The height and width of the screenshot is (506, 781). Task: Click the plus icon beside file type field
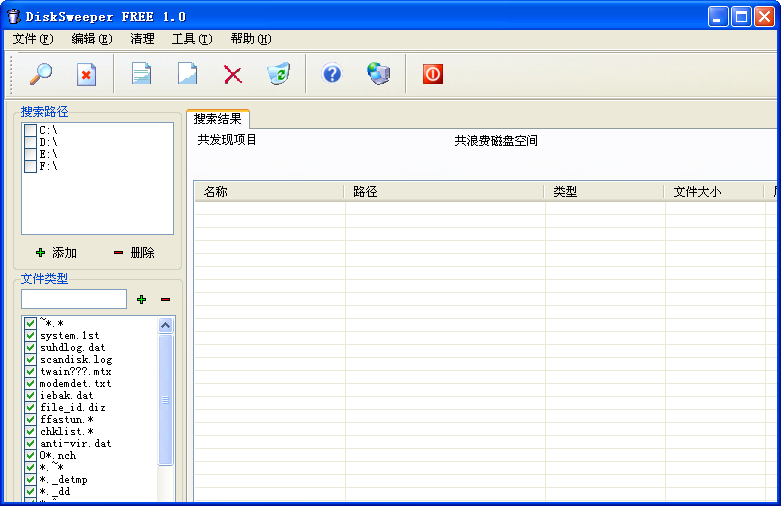coord(141,299)
